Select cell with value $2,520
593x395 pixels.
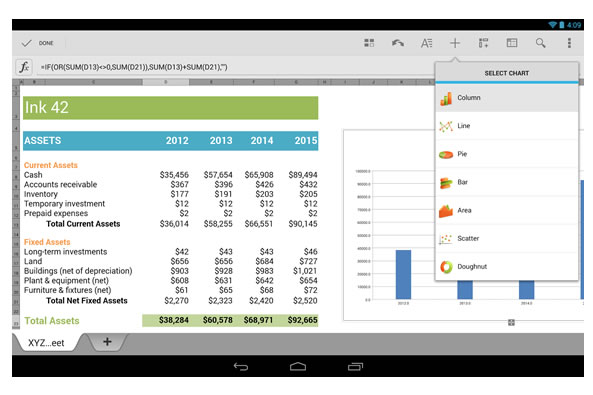tap(305, 301)
